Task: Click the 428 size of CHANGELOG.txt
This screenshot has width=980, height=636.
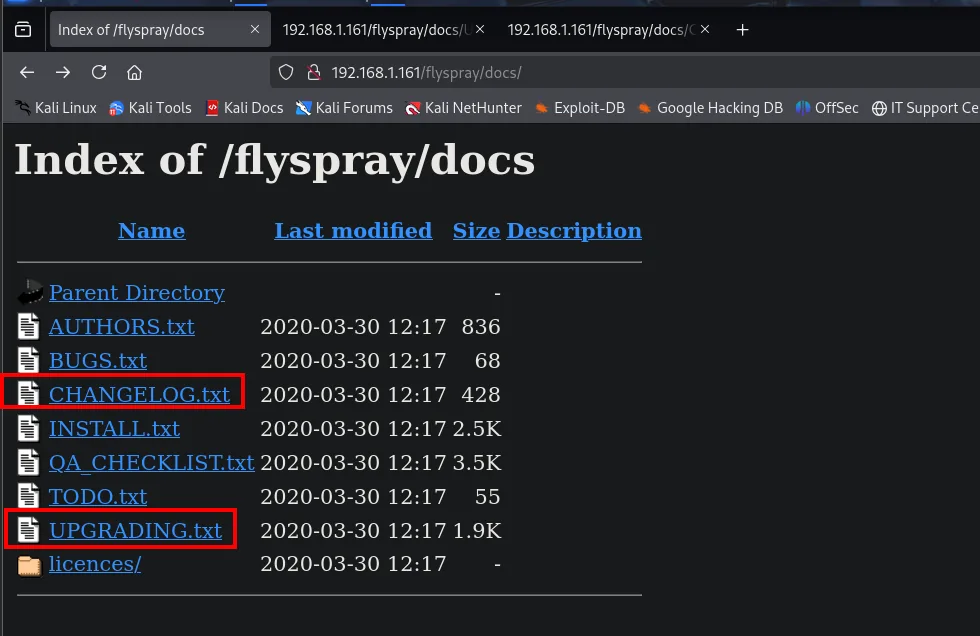Action: pyautogui.click(x=481, y=395)
